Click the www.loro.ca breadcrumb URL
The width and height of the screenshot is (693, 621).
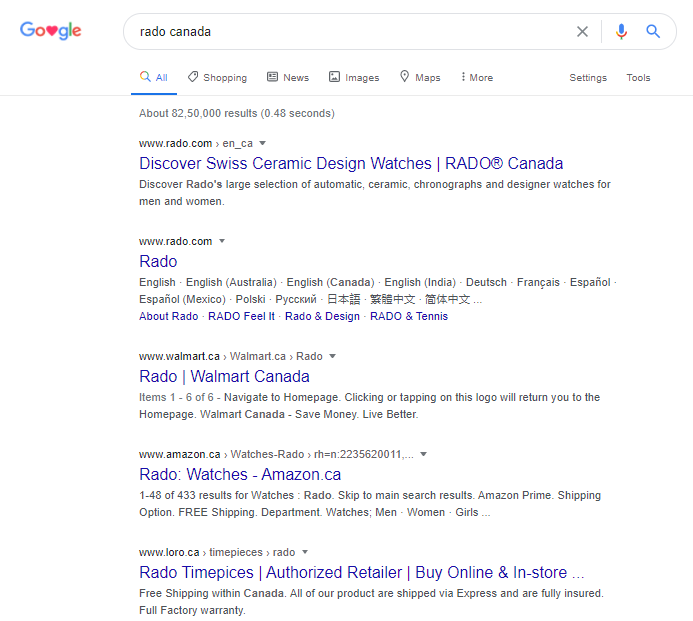[x=217, y=553]
